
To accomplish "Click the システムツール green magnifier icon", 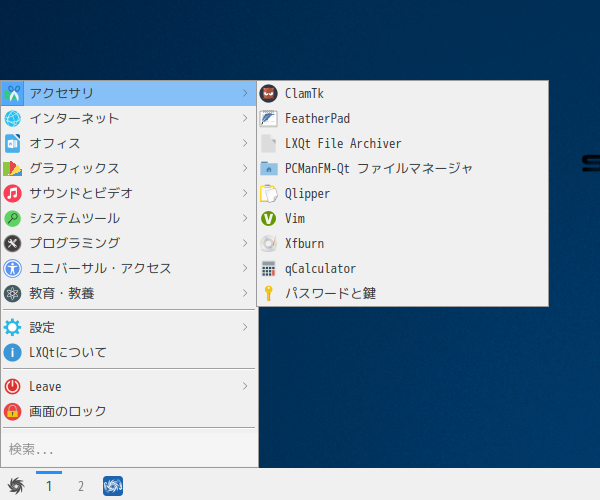I will pos(13,218).
